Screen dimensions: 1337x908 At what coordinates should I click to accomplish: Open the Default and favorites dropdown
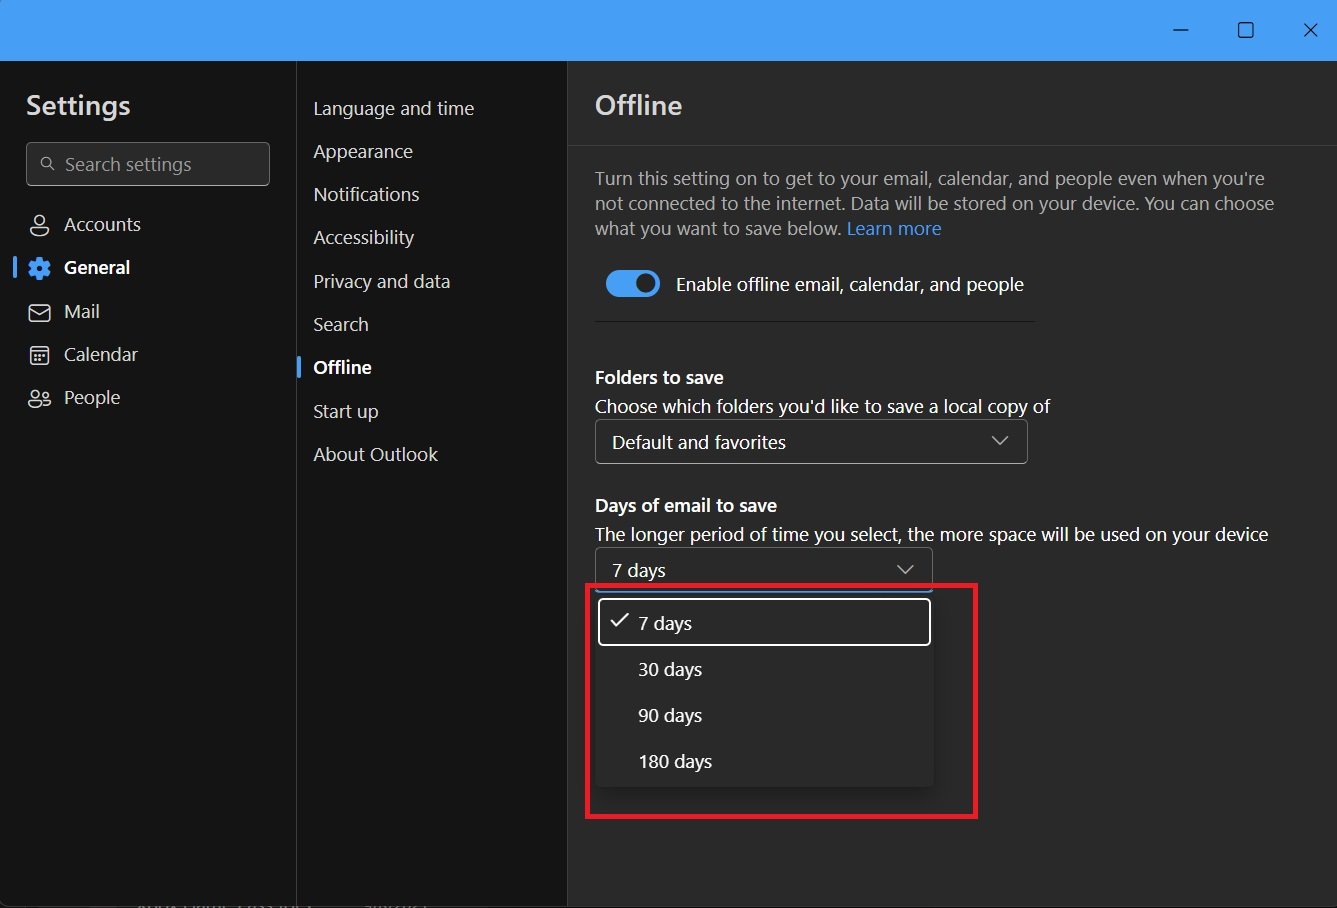point(811,441)
